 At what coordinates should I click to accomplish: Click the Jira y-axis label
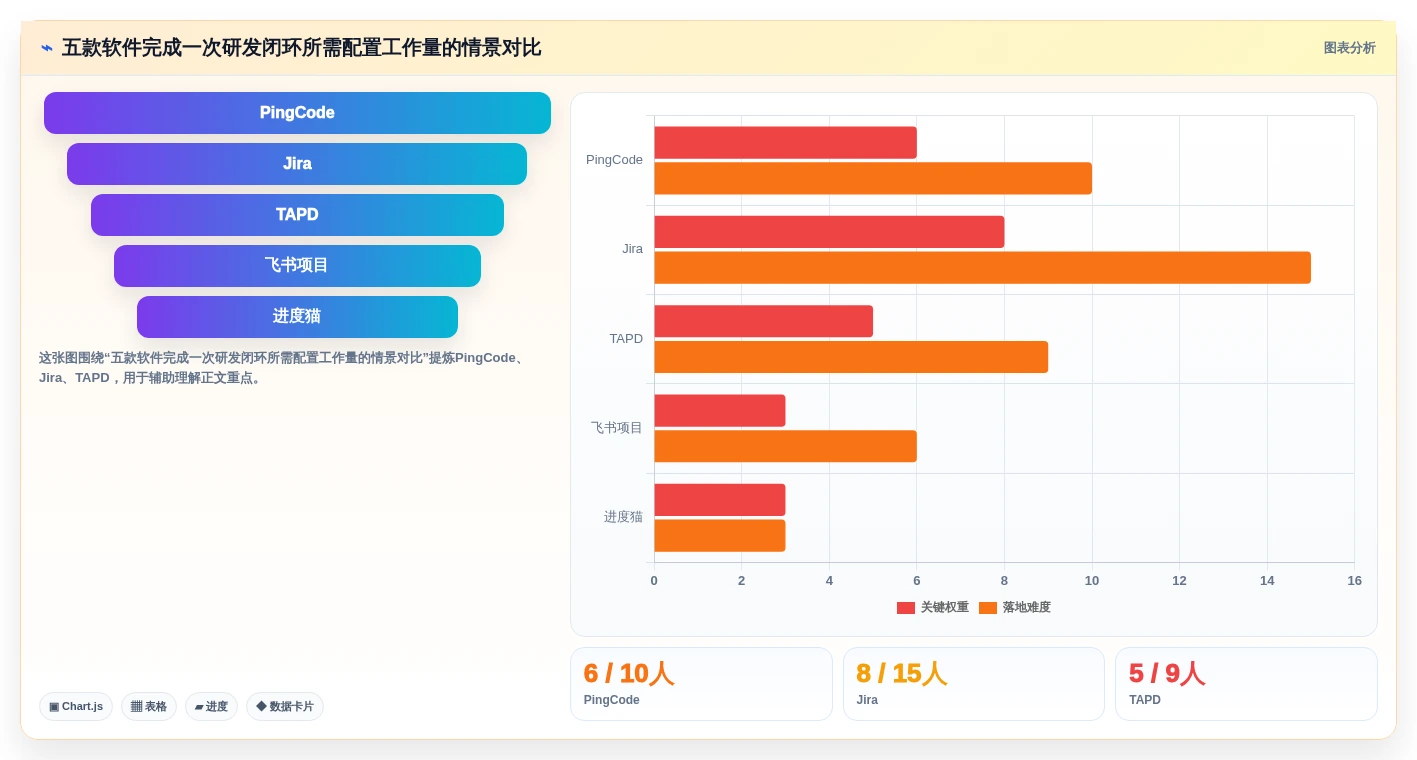632,249
